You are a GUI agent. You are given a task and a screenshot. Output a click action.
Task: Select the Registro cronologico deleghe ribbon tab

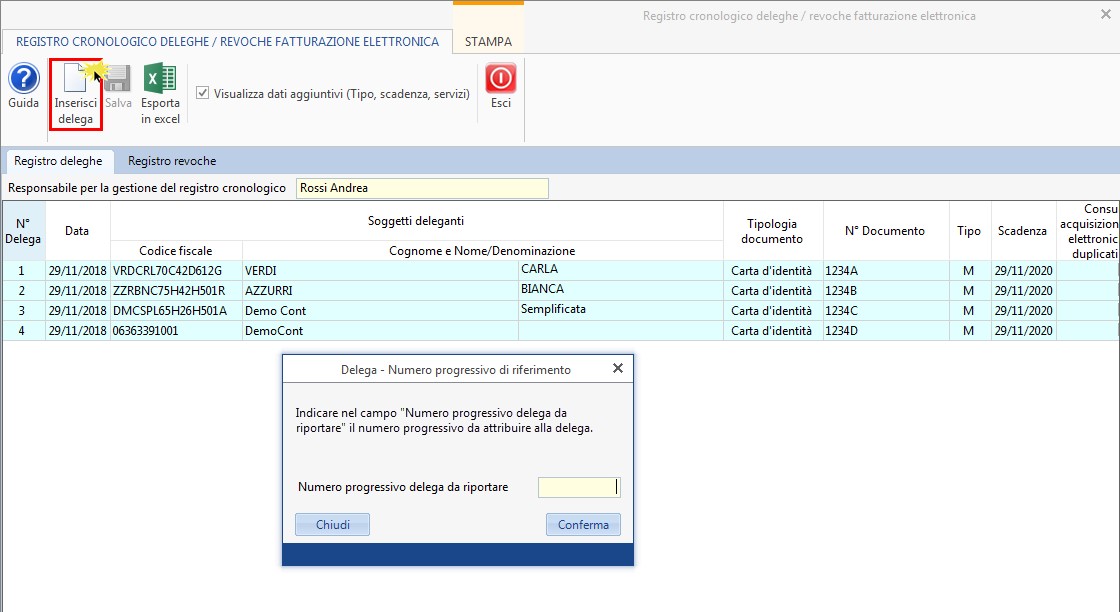[227, 41]
